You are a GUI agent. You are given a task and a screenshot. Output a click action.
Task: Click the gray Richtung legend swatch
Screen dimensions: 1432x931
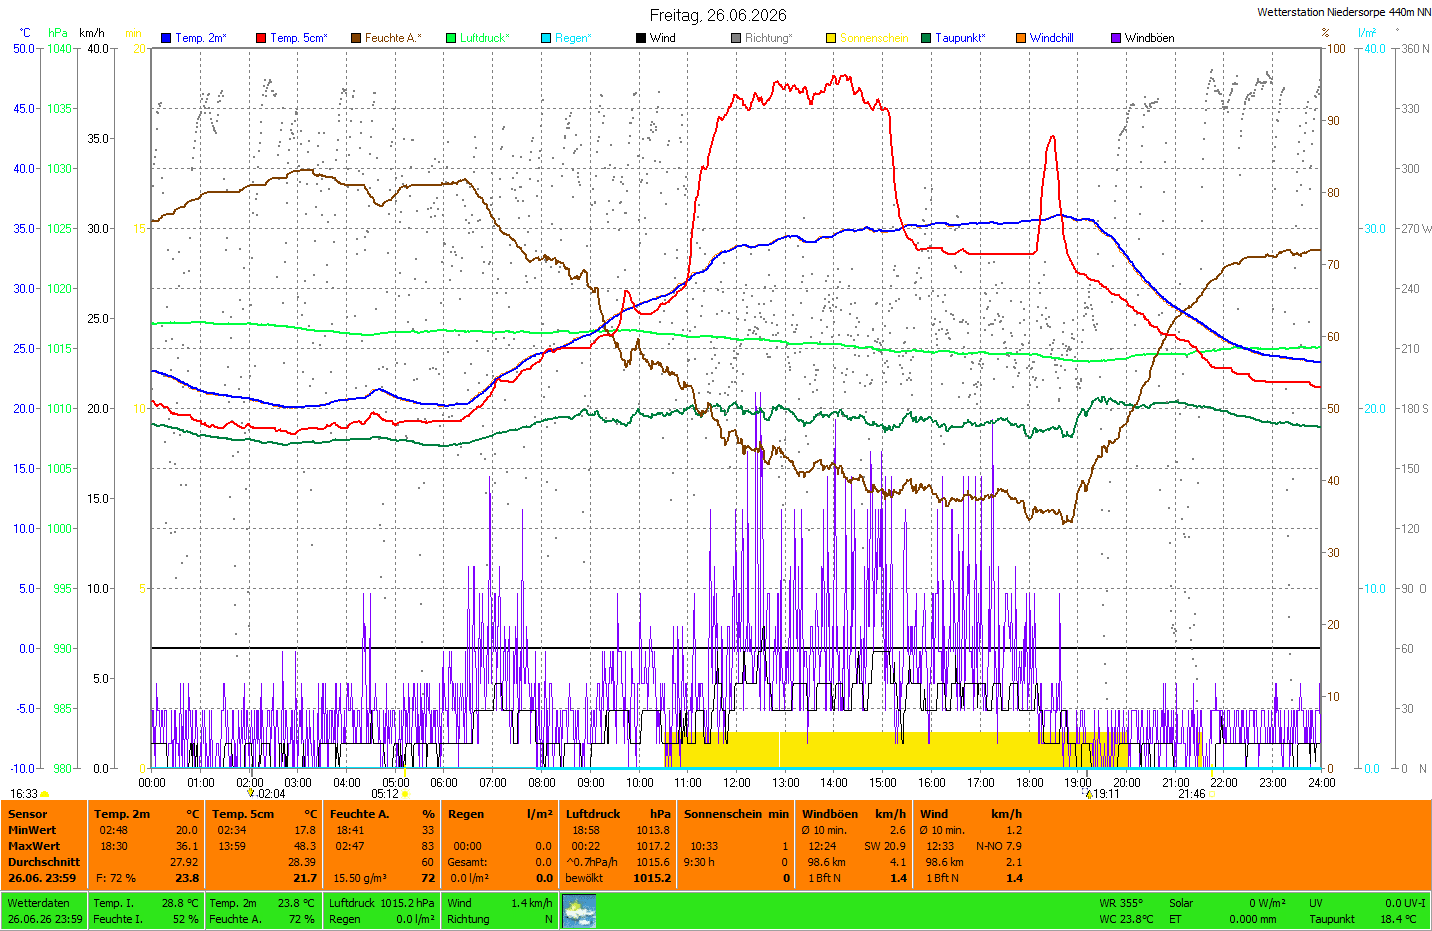[x=736, y=38]
